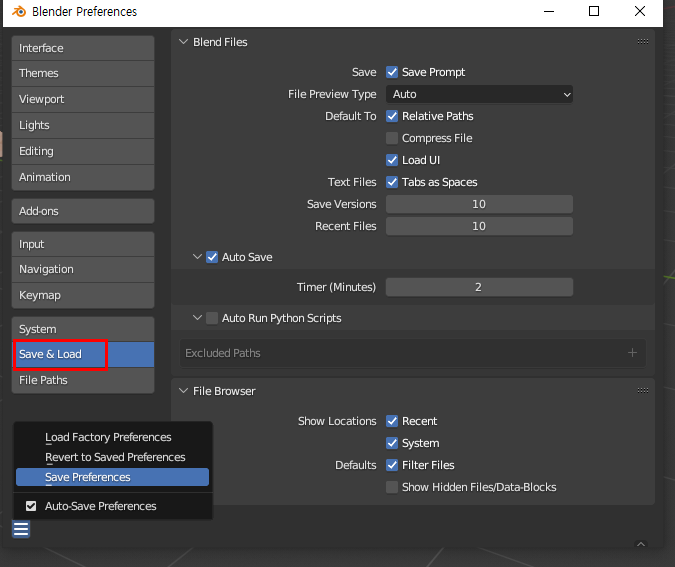This screenshot has height=567, width=675.
Task: Open the File Paths tab
Action: (83, 380)
